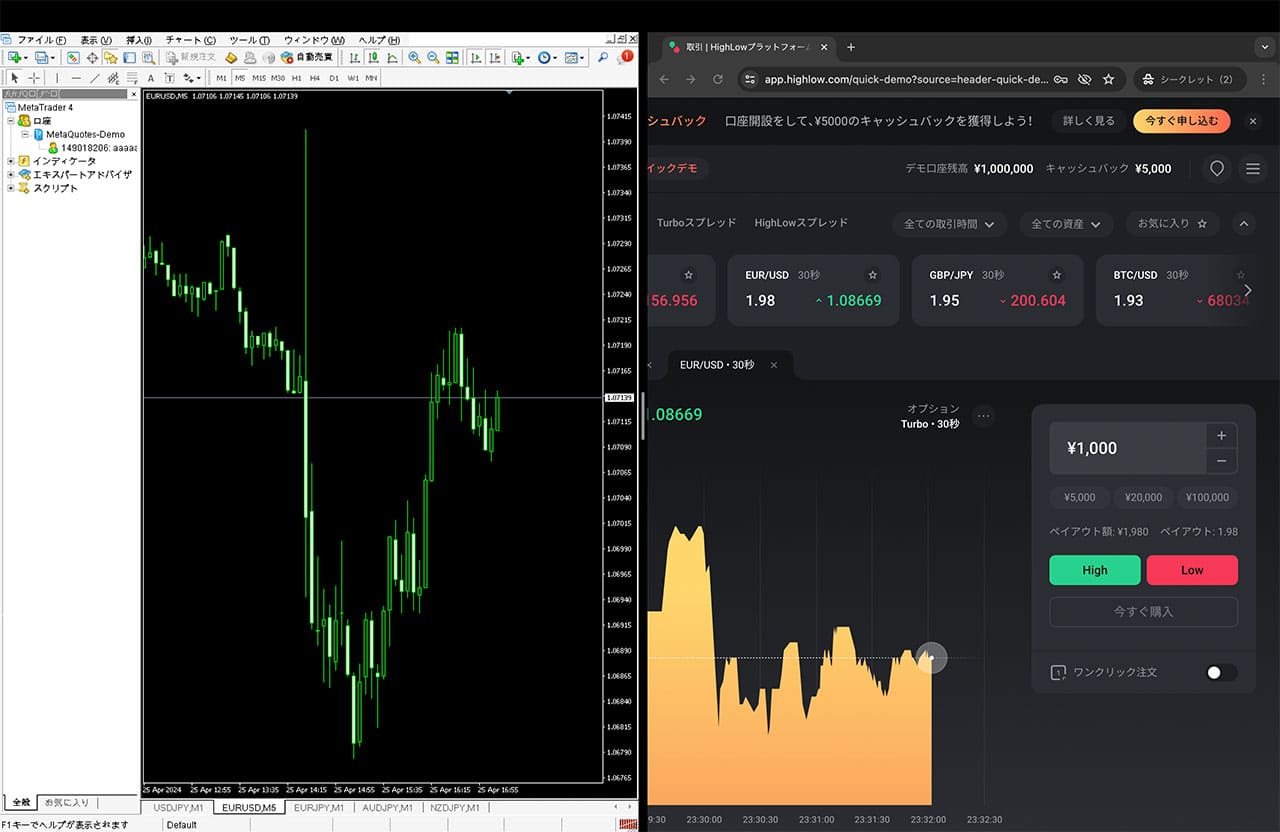This screenshot has width=1280, height=832.
Task: Expand the インディケータ tree node
Action: 11,160
